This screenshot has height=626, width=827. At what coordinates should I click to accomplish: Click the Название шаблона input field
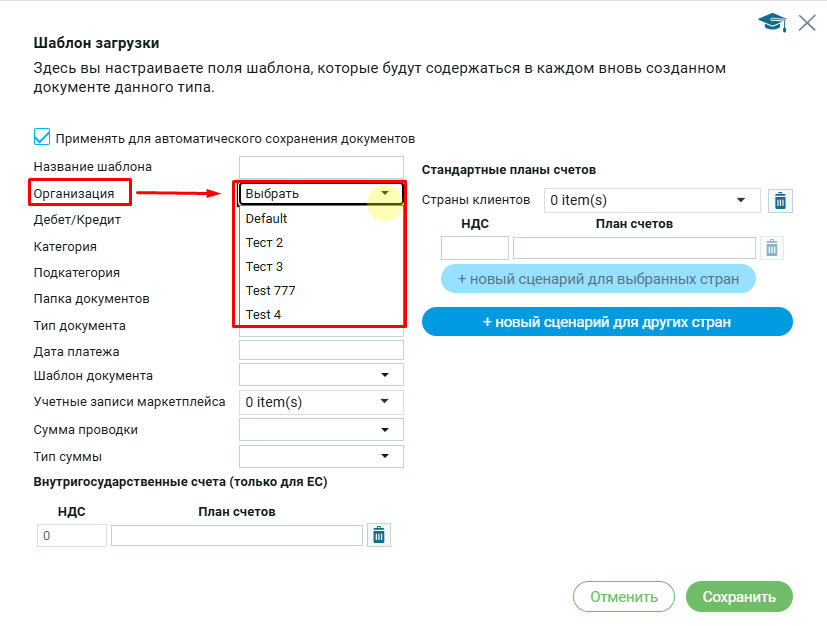click(321, 167)
